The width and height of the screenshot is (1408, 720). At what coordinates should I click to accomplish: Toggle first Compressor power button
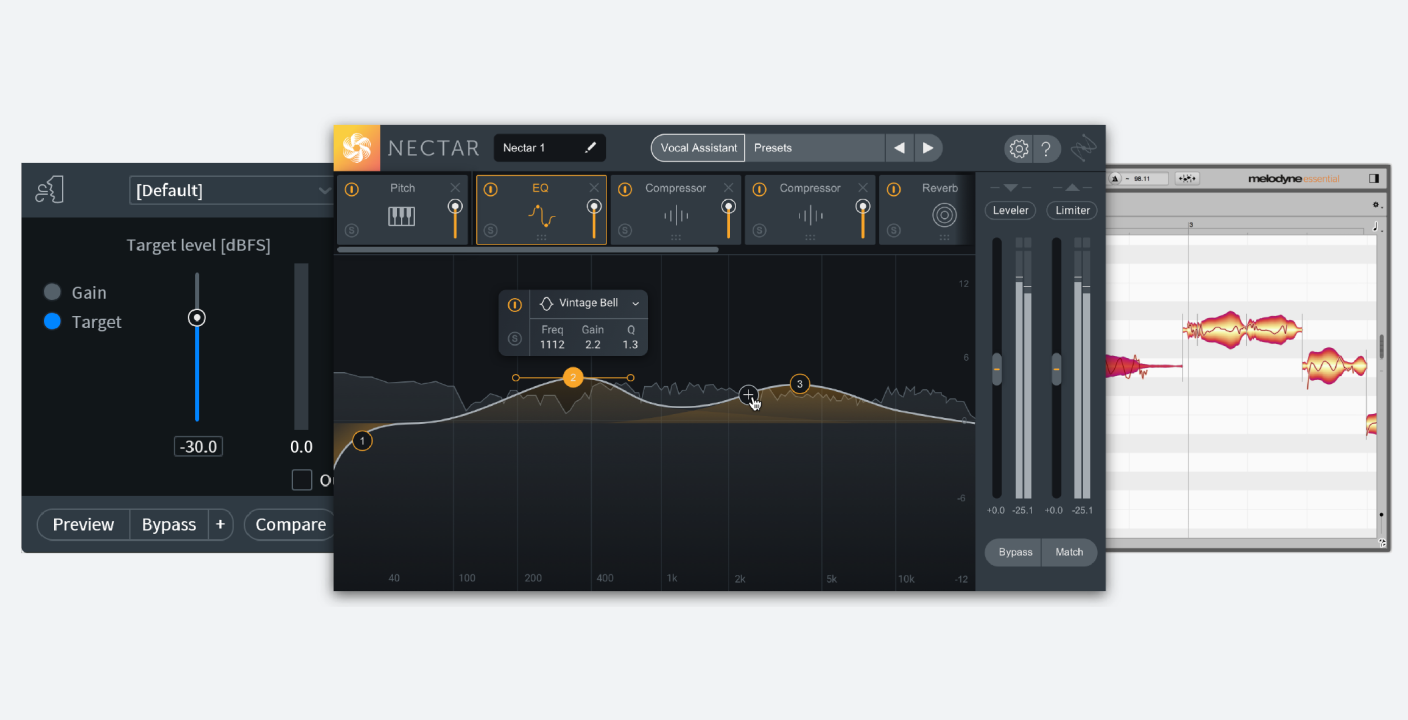coord(625,189)
